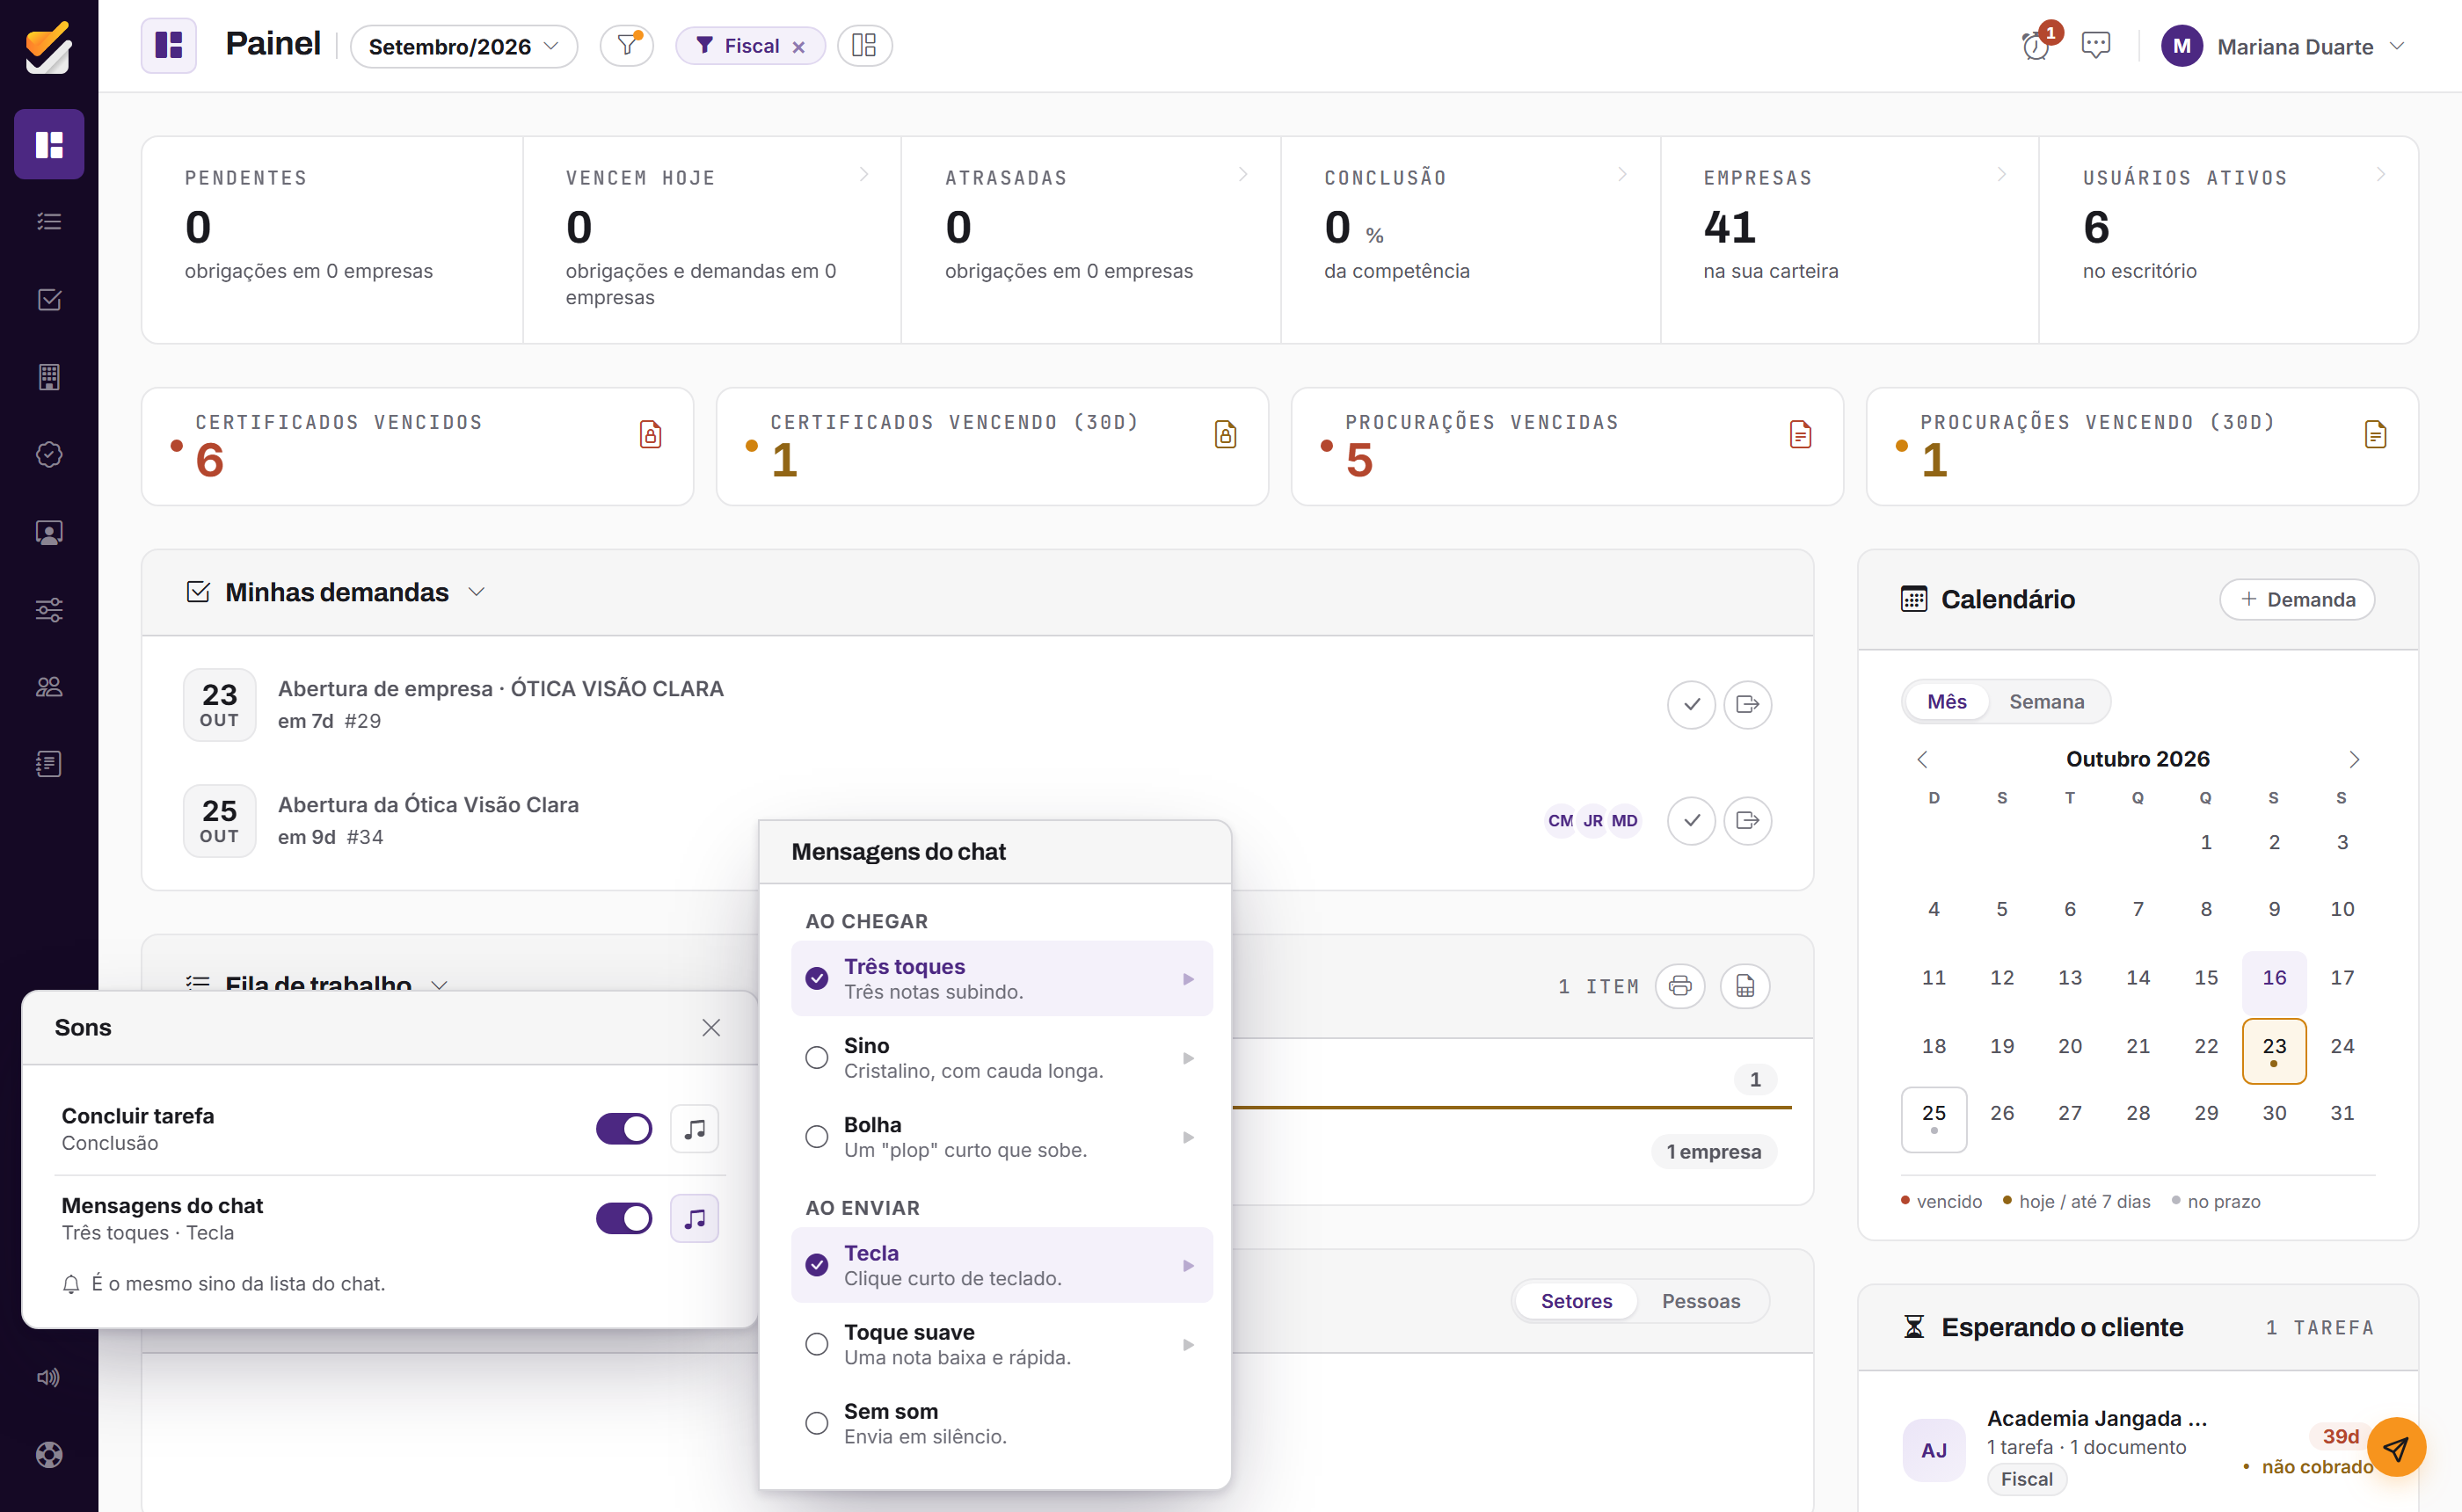Close the Sons panel
The height and width of the screenshot is (1512, 2462).
click(x=711, y=1027)
